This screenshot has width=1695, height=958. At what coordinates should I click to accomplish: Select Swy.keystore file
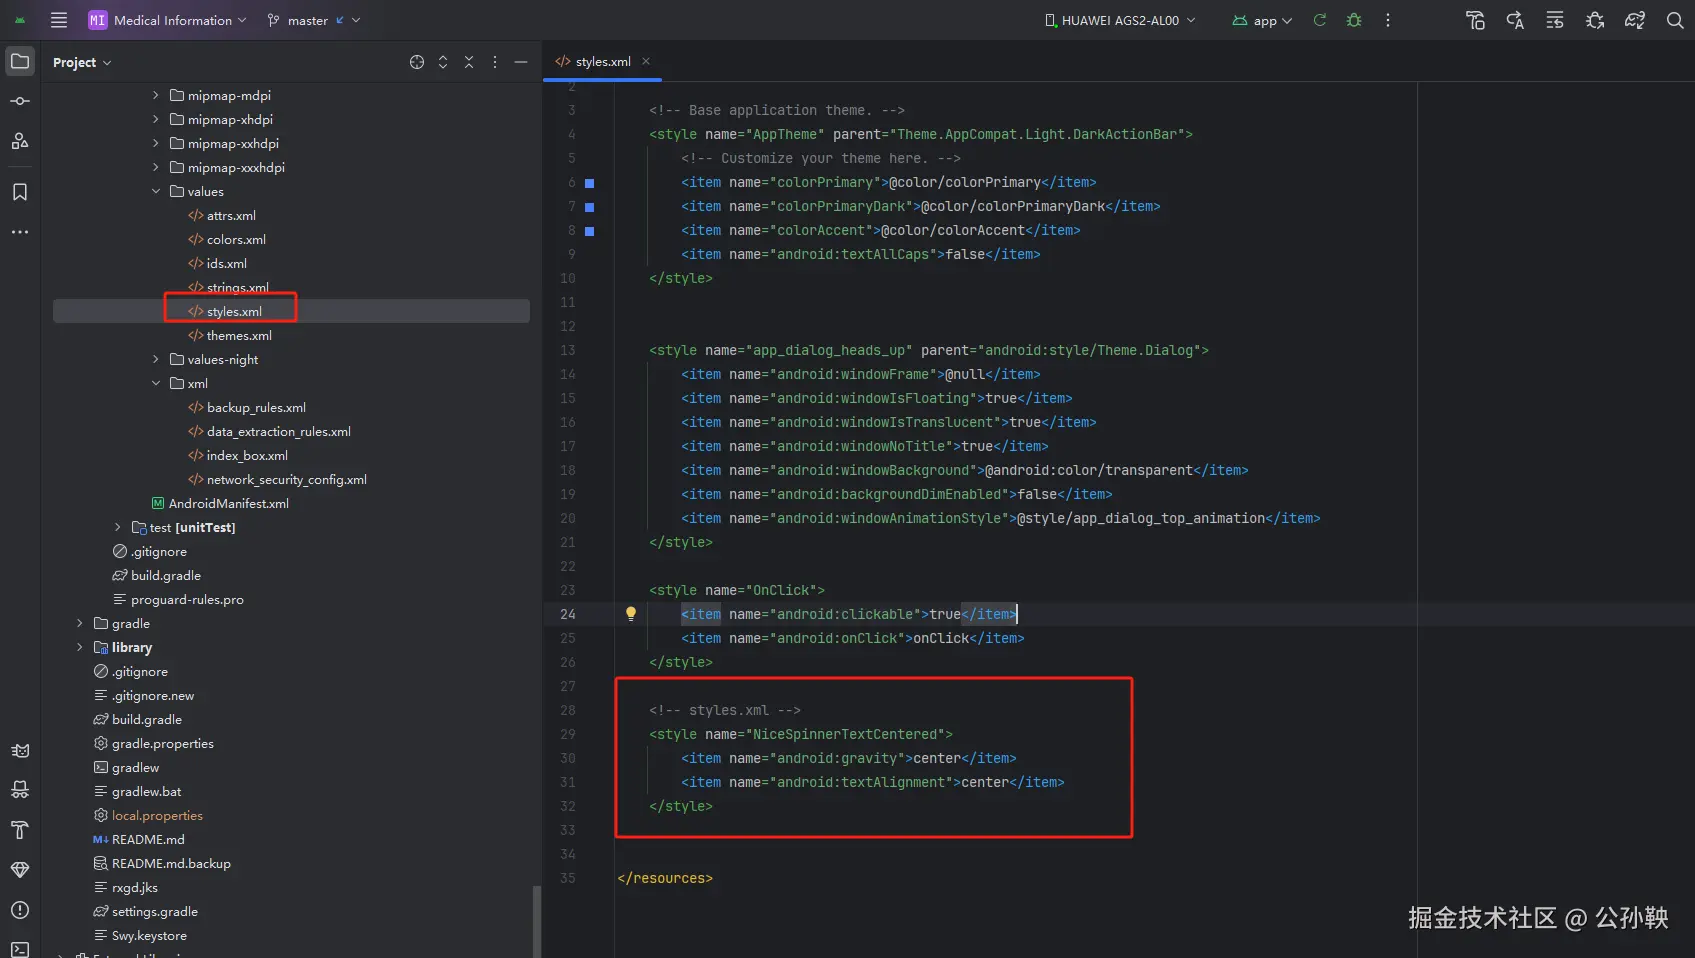tap(149, 935)
